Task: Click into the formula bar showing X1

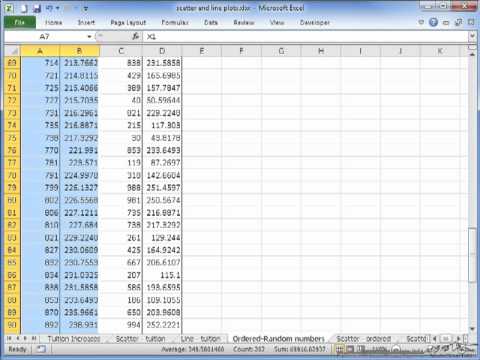Action: pos(305,36)
